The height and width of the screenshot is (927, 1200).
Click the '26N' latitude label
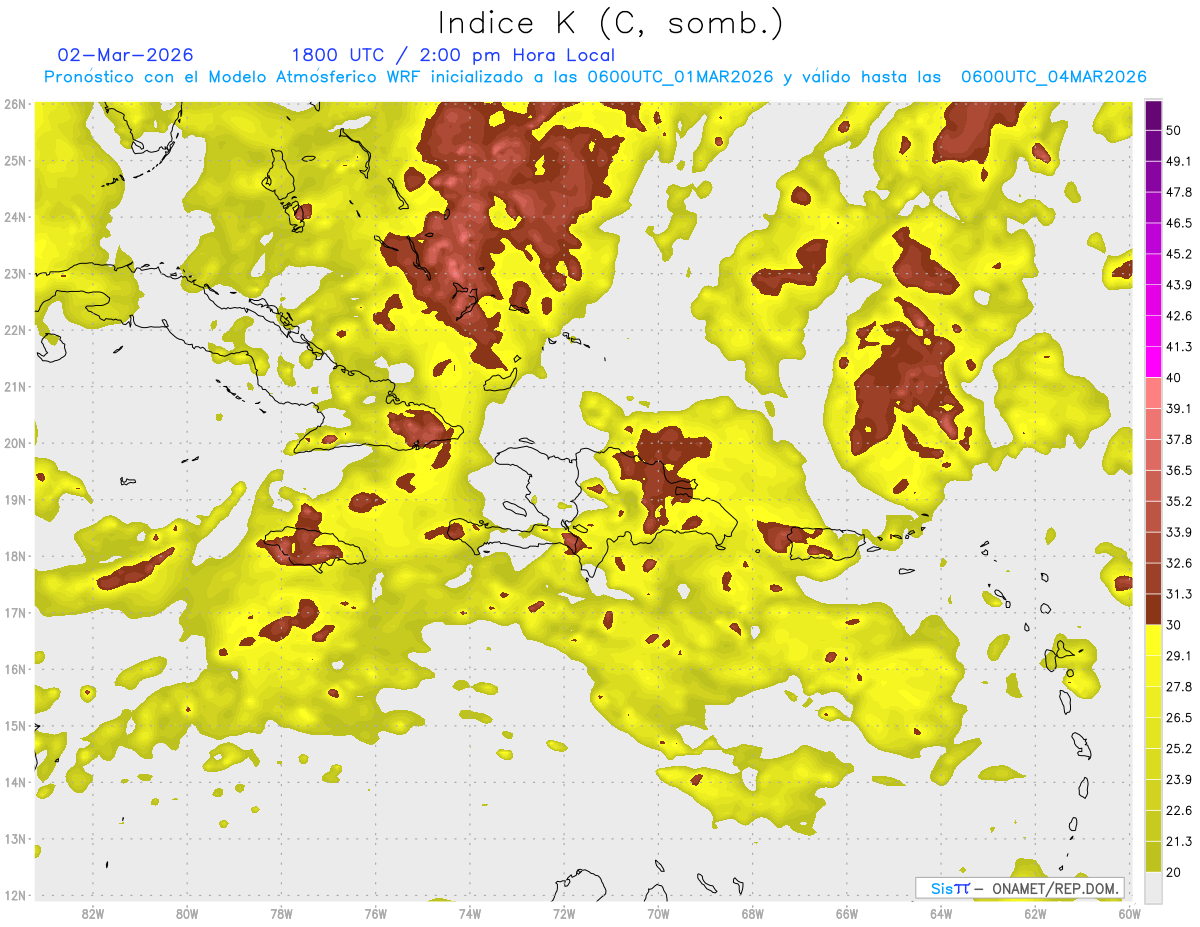(15, 104)
